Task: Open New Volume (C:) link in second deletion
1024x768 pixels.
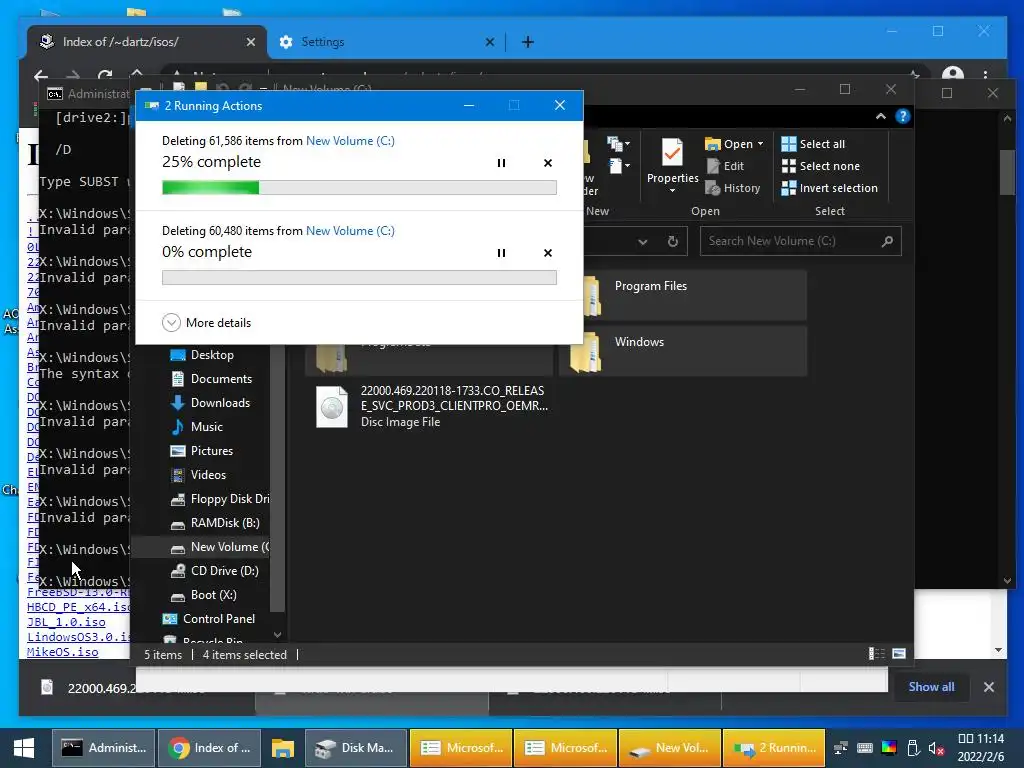Action: [350, 231]
